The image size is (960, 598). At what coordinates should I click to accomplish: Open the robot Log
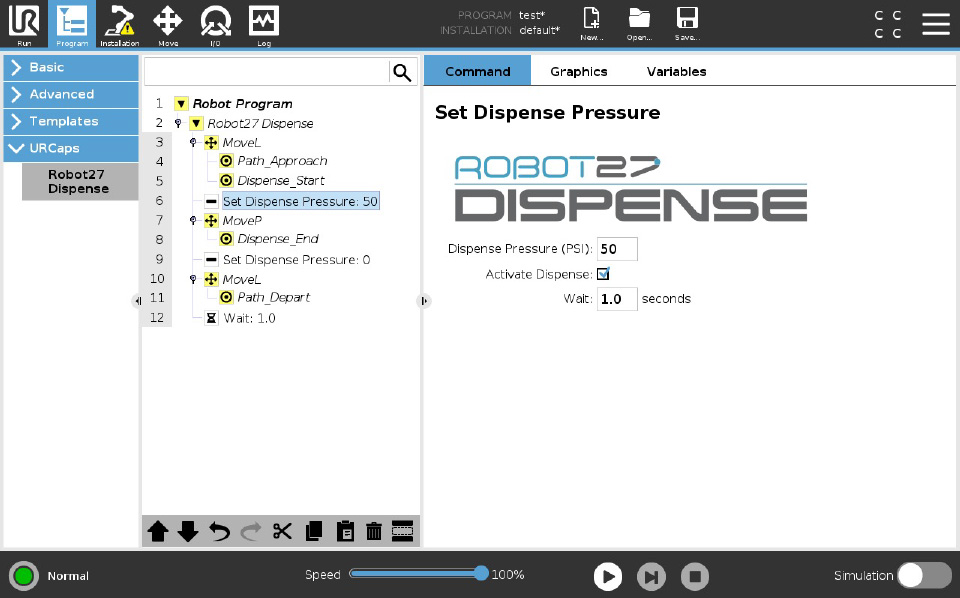tap(263, 24)
